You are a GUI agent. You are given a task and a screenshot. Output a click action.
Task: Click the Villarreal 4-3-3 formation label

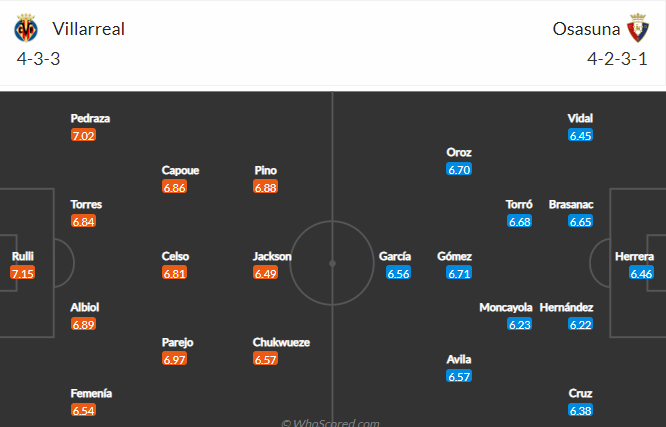[x=38, y=59]
